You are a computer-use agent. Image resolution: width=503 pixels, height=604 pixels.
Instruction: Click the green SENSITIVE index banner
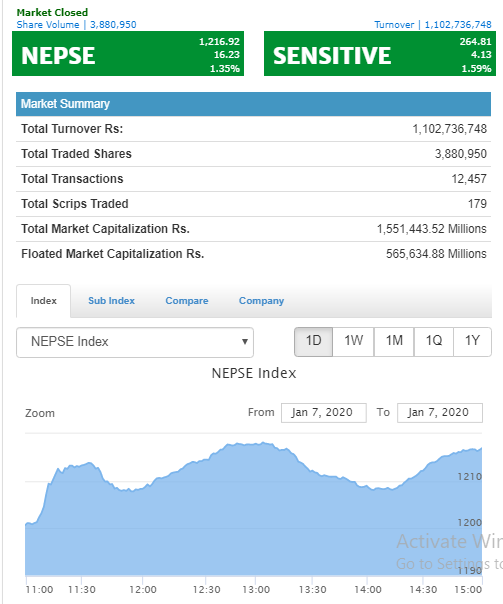[x=380, y=54]
